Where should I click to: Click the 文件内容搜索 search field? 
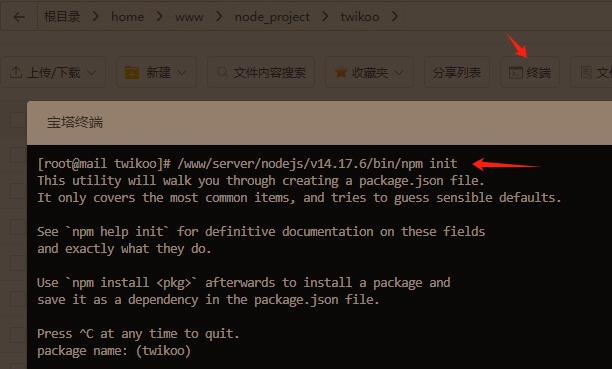click(x=261, y=72)
